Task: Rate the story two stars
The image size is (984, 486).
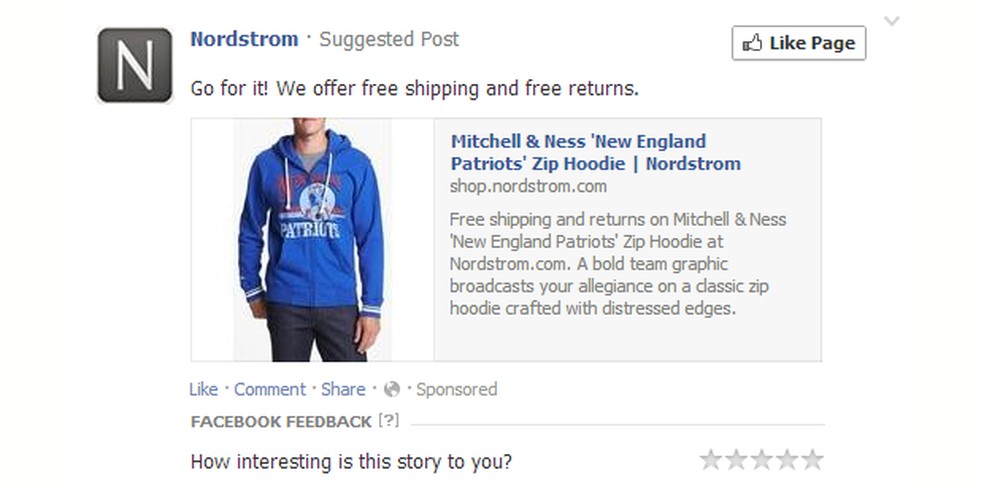Action: point(736,460)
